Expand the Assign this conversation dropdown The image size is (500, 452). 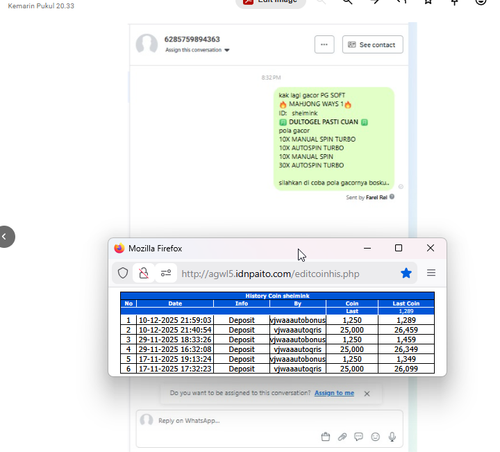click(x=197, y=50)
